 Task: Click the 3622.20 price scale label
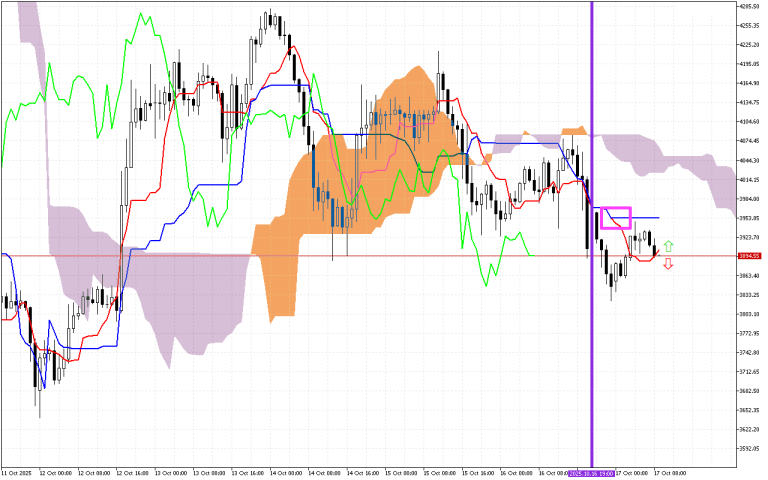[749, 430]
